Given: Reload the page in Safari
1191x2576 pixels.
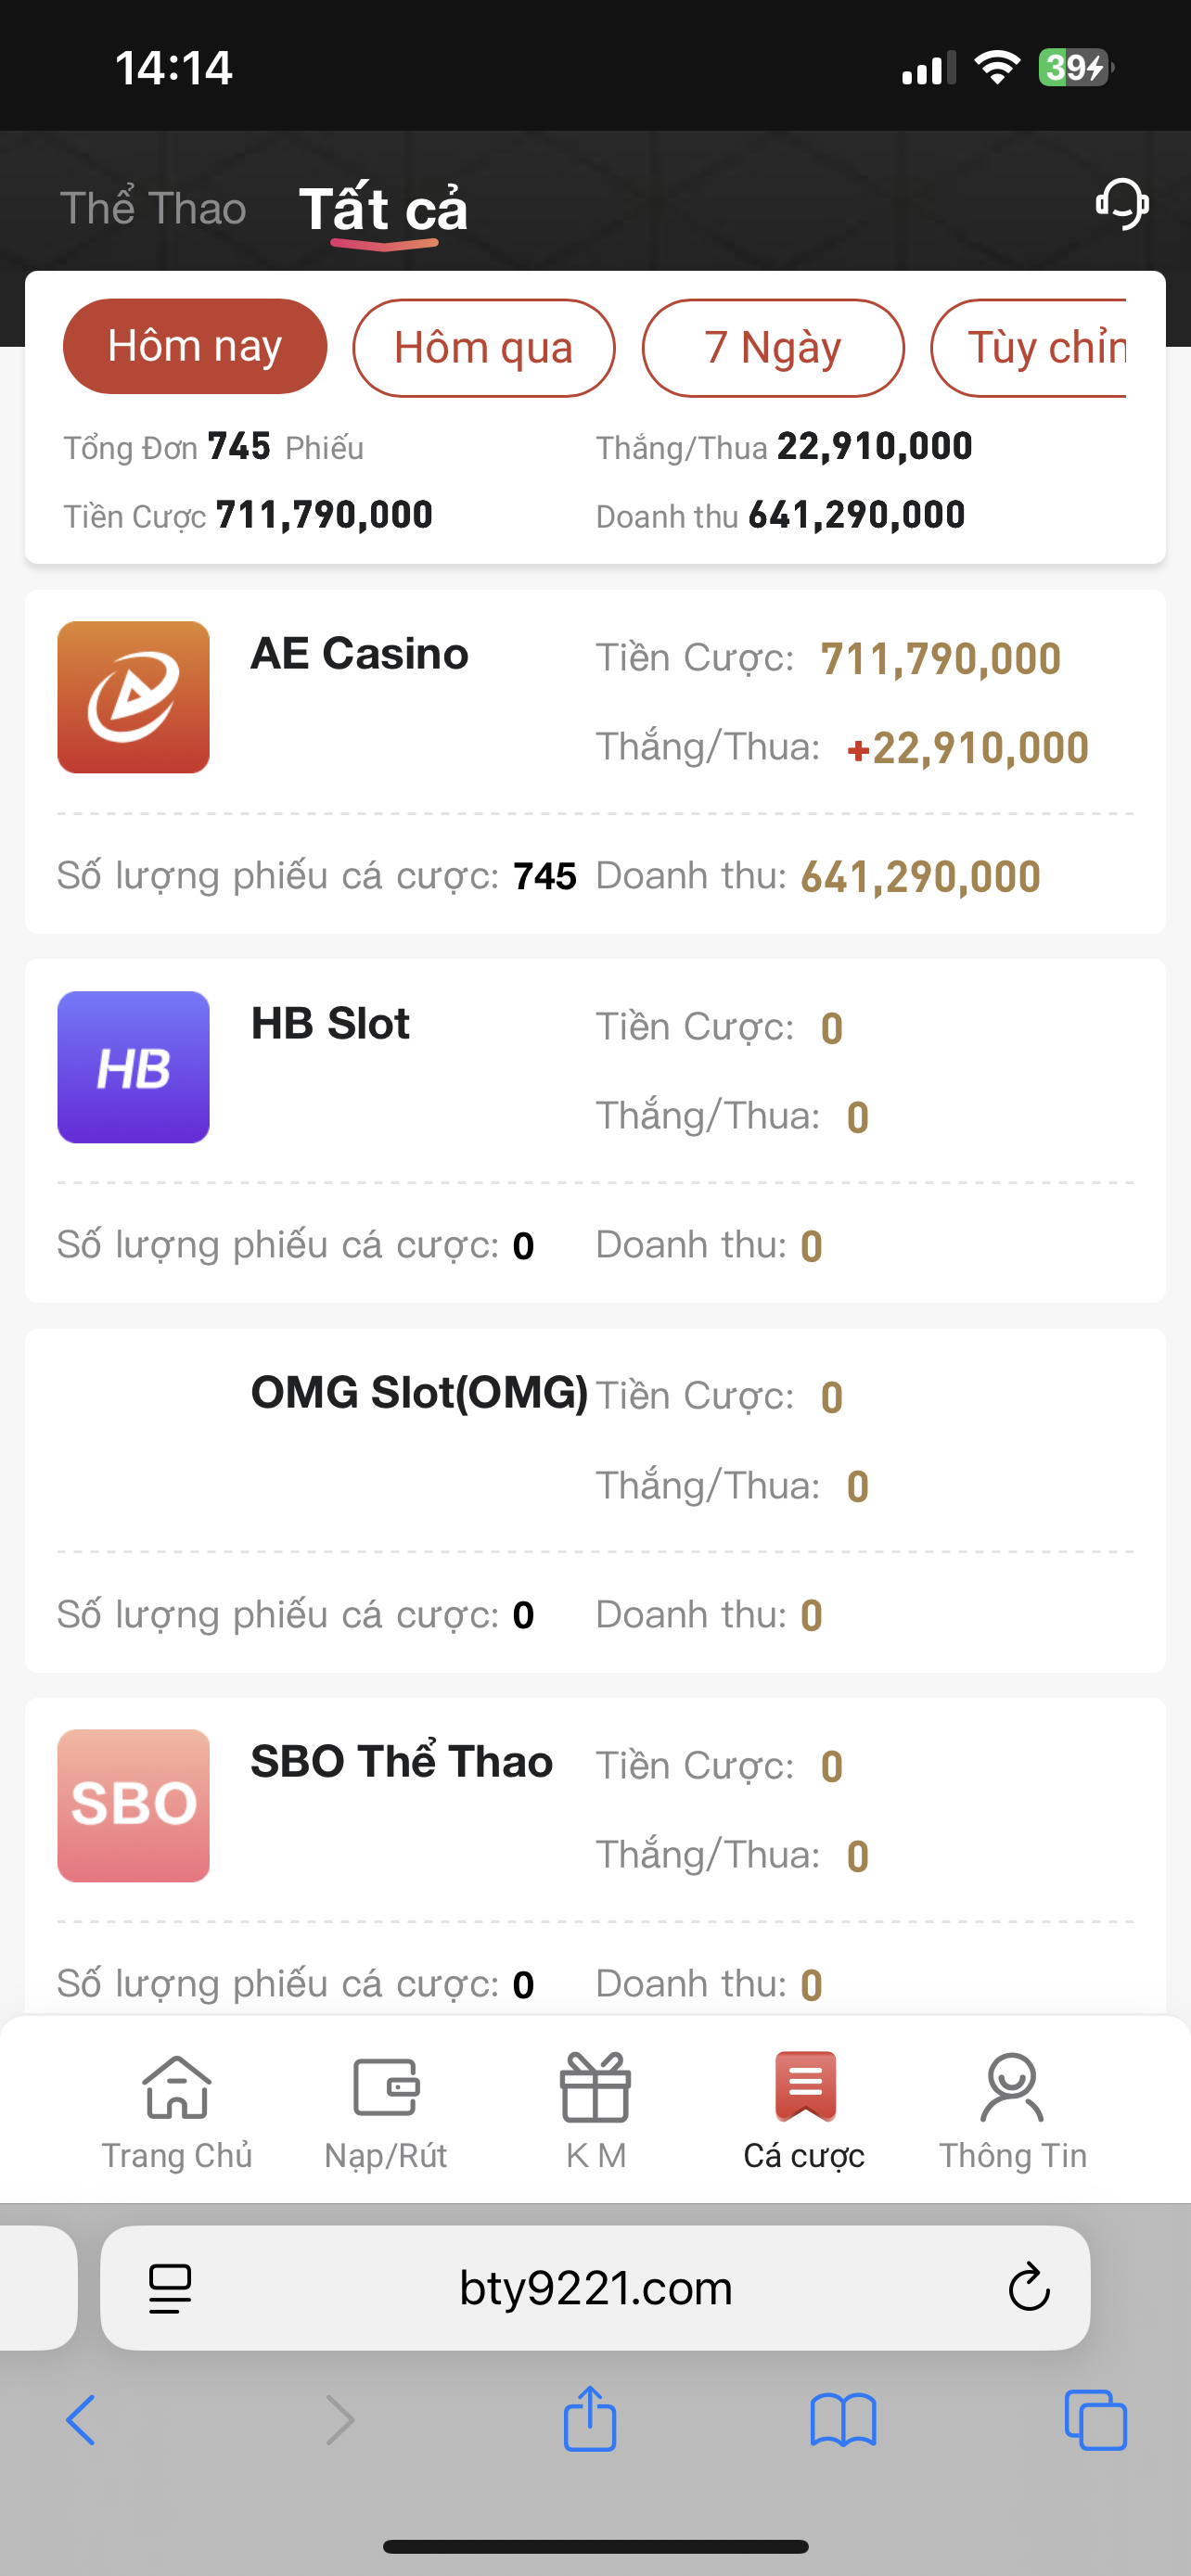Looking at the screenshot, I should (1028, 2287).
